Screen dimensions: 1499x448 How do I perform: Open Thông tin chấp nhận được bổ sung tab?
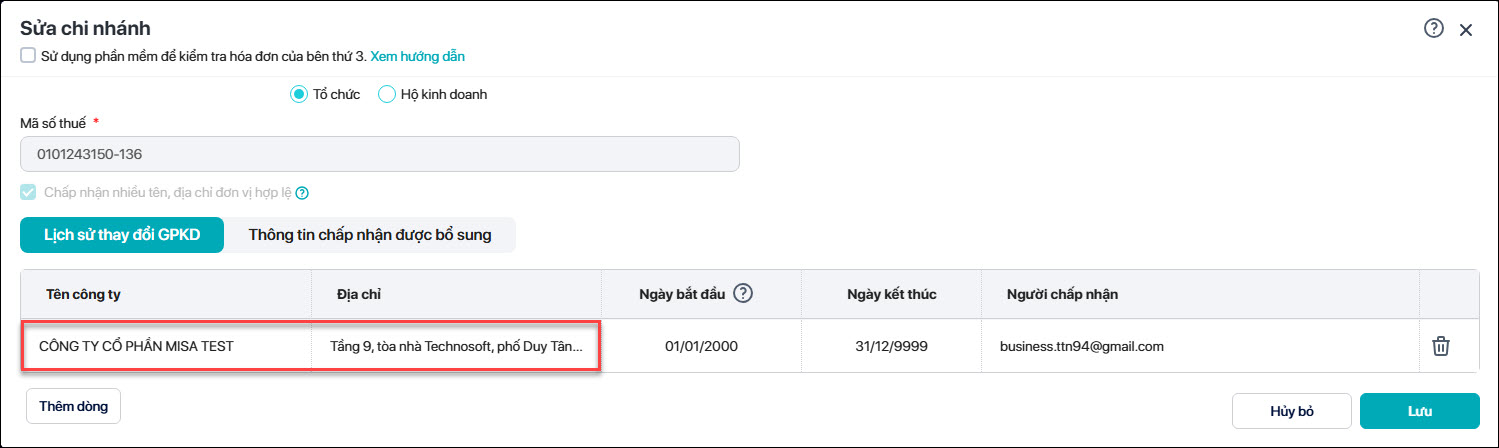pos(370,236)
